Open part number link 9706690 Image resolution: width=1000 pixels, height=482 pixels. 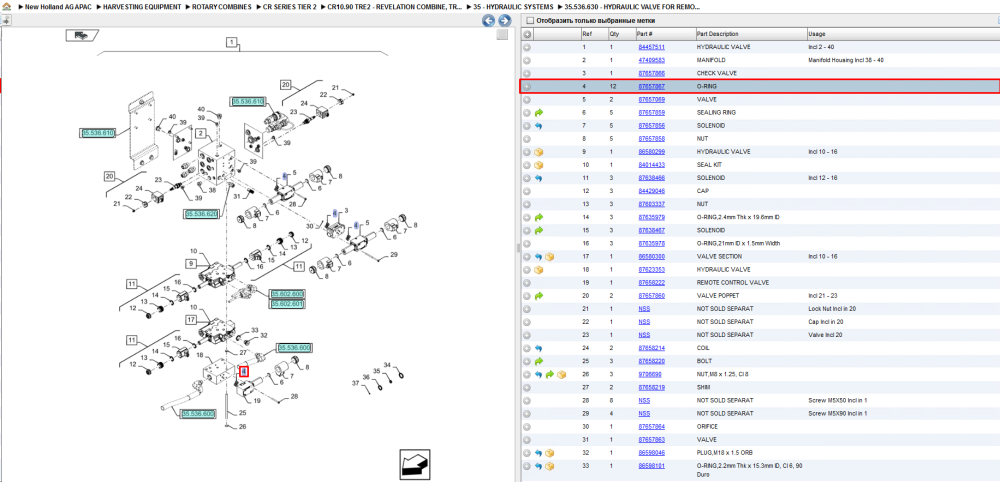pos(650,374)
